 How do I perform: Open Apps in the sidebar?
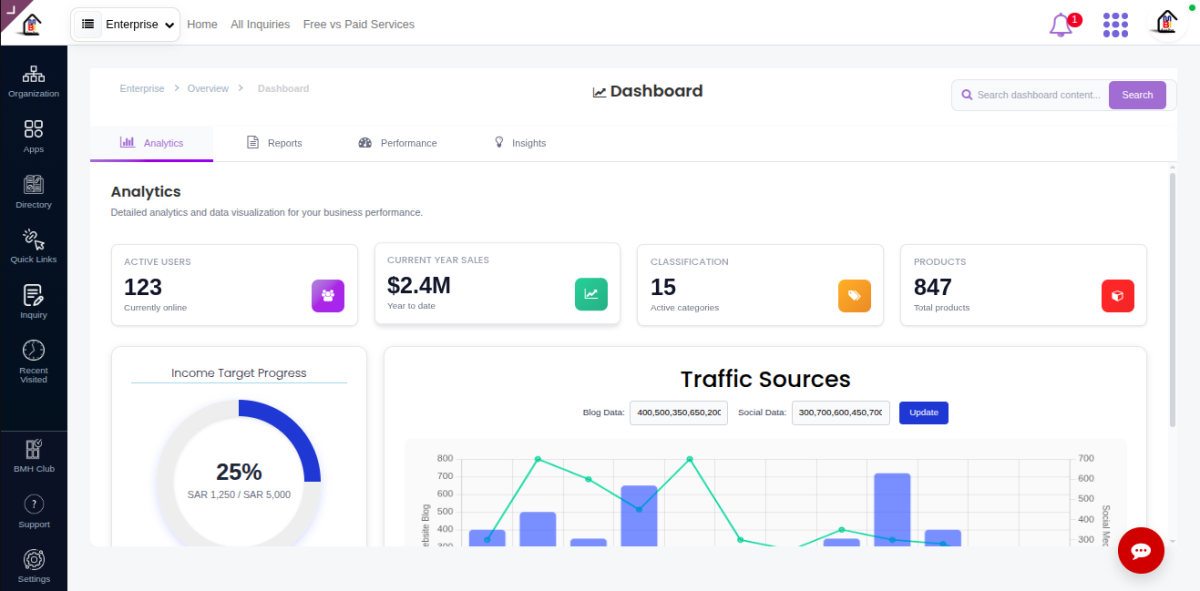tap(33, 136)
